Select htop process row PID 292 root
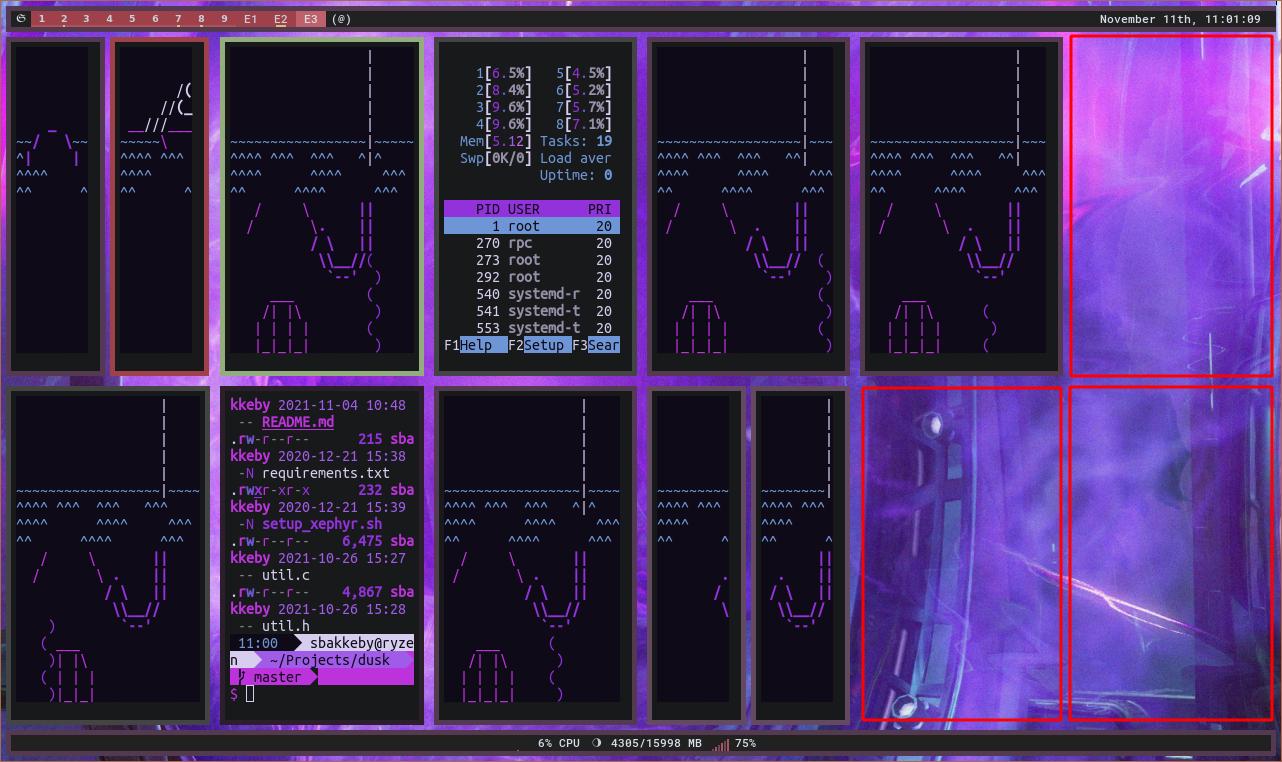The image size is (1282, 762). pos(532,277)
